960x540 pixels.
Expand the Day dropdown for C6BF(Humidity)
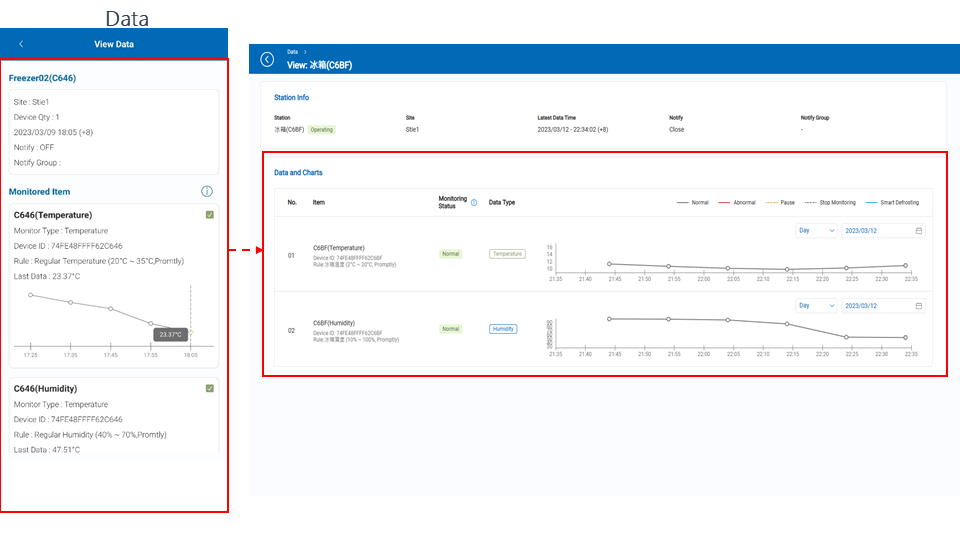pyautogui.click(x=816, y=305)
